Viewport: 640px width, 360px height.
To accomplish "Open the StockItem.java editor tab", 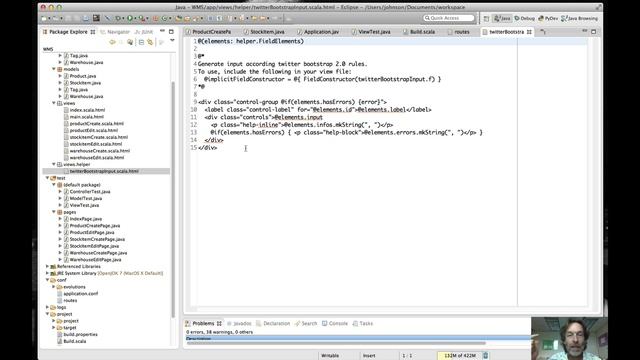I will click(x=264, y=32).
